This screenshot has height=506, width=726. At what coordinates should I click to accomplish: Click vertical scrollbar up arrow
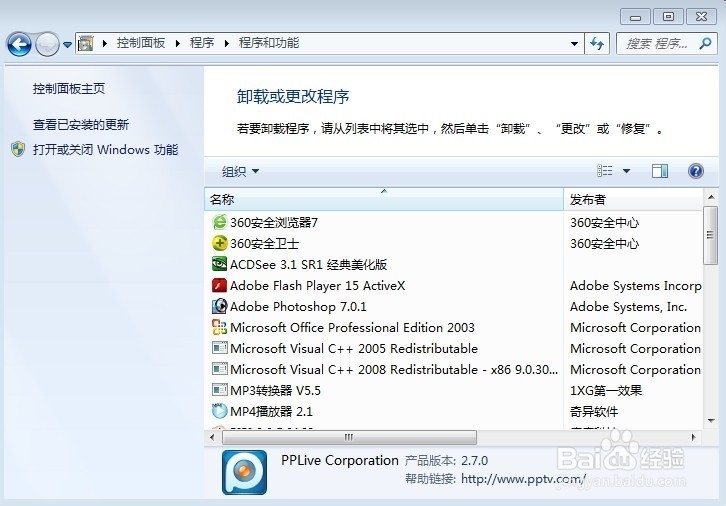click(711, 197)
